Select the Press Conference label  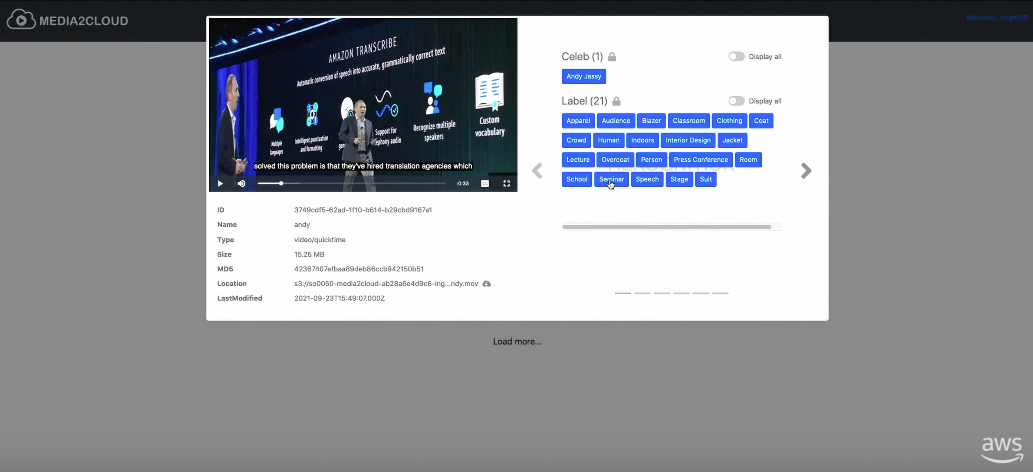coord(701,160)
